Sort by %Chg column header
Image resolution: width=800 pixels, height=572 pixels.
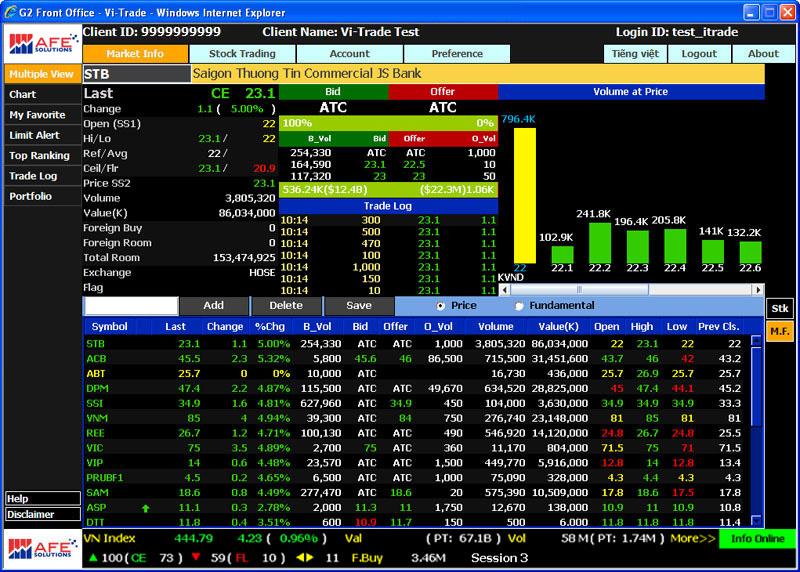coord(270,327)
